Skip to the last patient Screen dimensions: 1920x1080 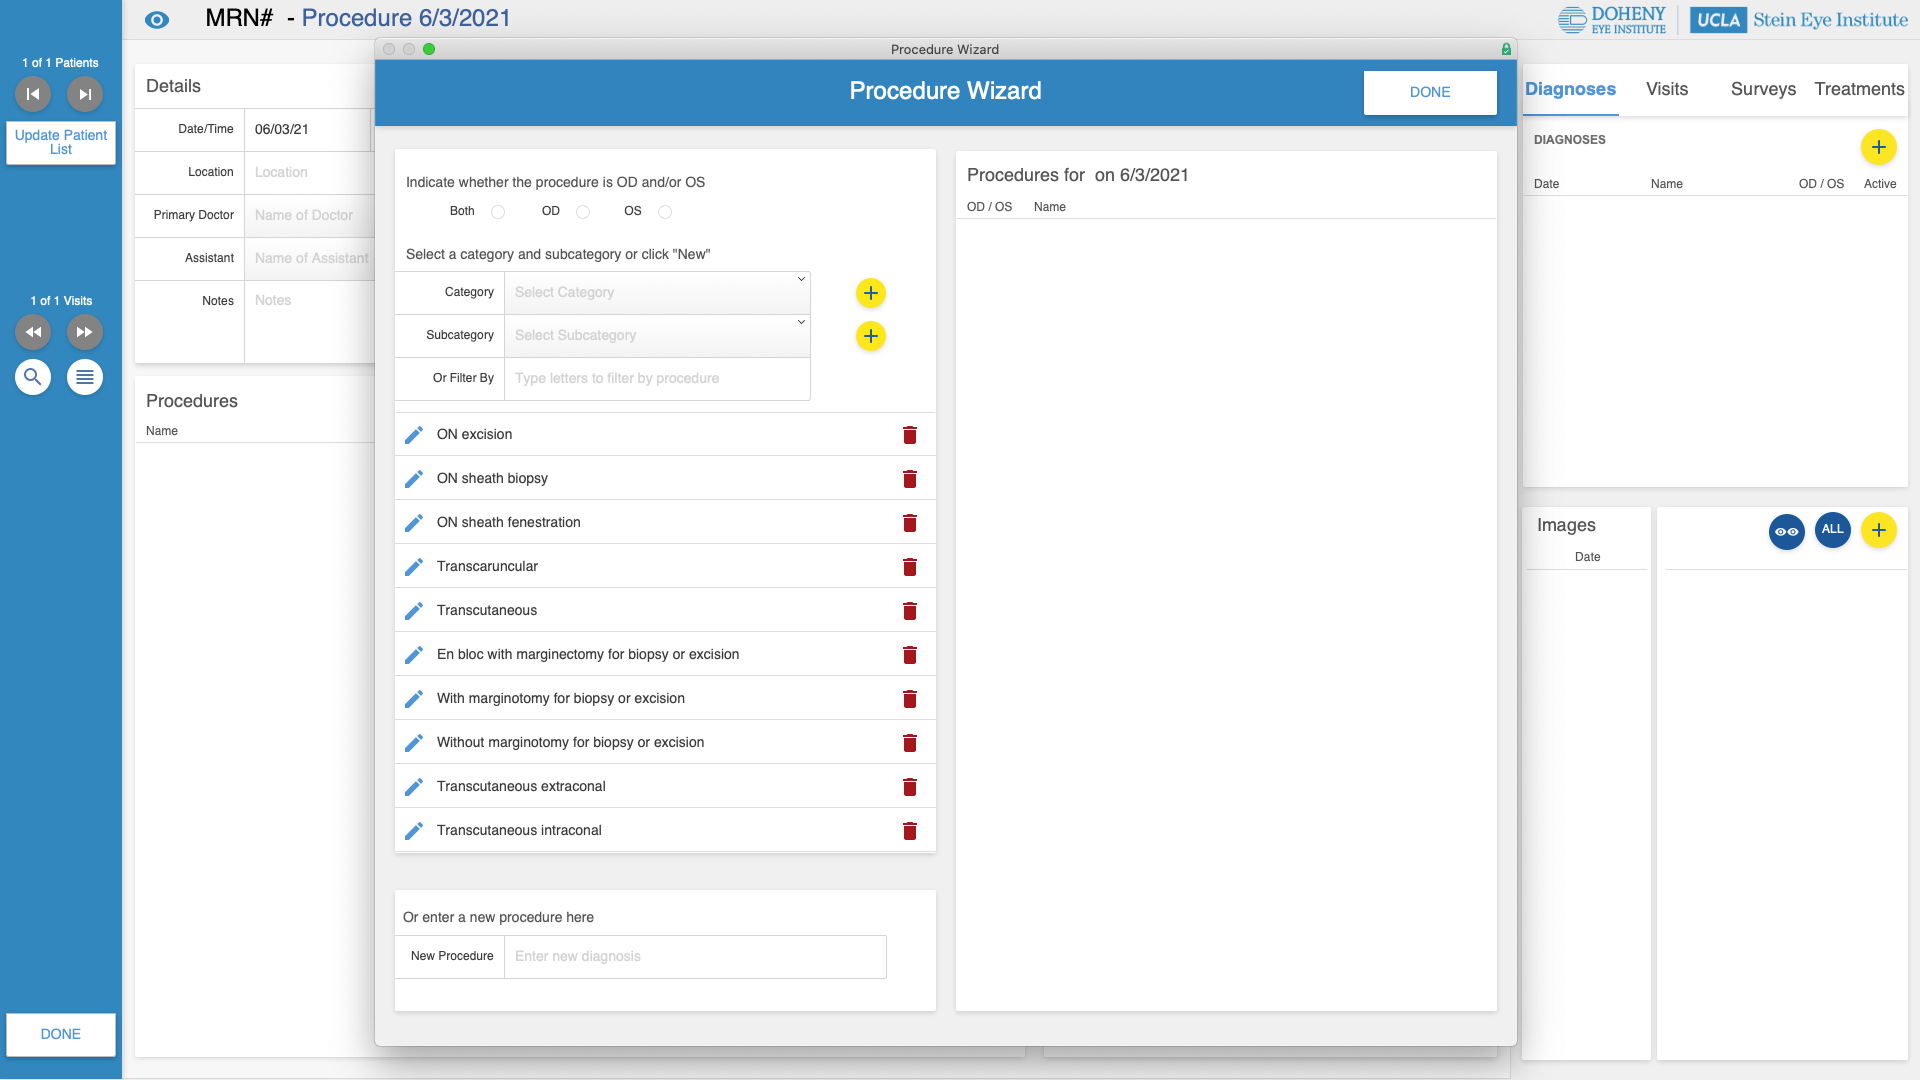(85, 94)
